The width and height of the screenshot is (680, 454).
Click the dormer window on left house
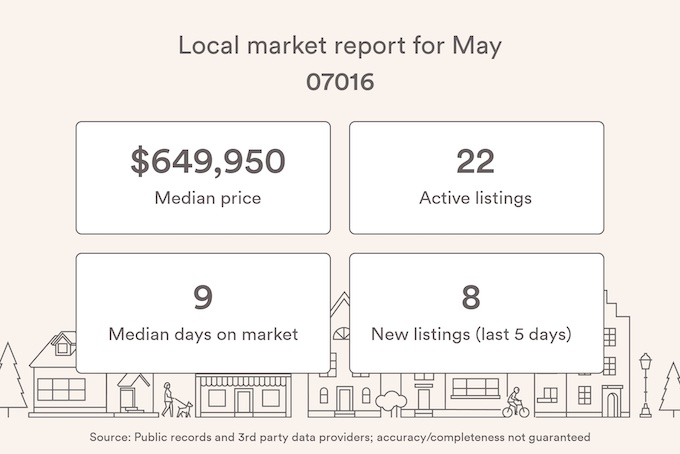coord(63,344)
